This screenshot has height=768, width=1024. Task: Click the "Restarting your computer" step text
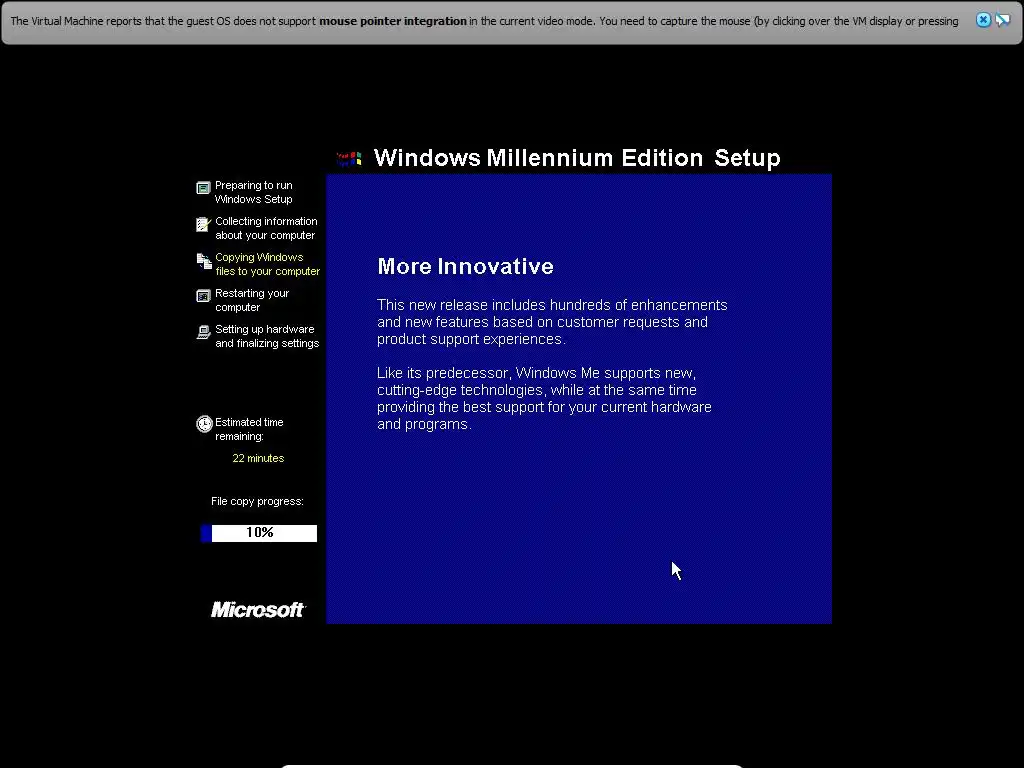pos(251,300)
